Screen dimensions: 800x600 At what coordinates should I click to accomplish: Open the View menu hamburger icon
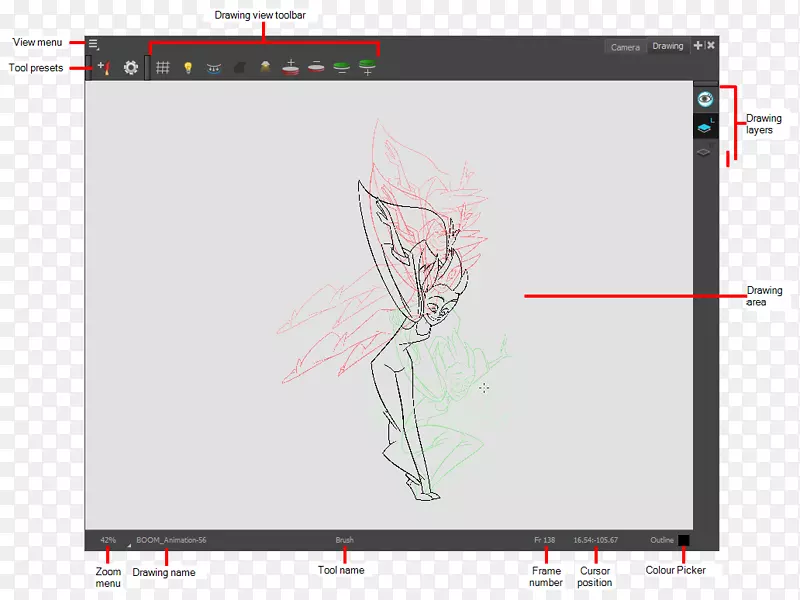(93, 44)
